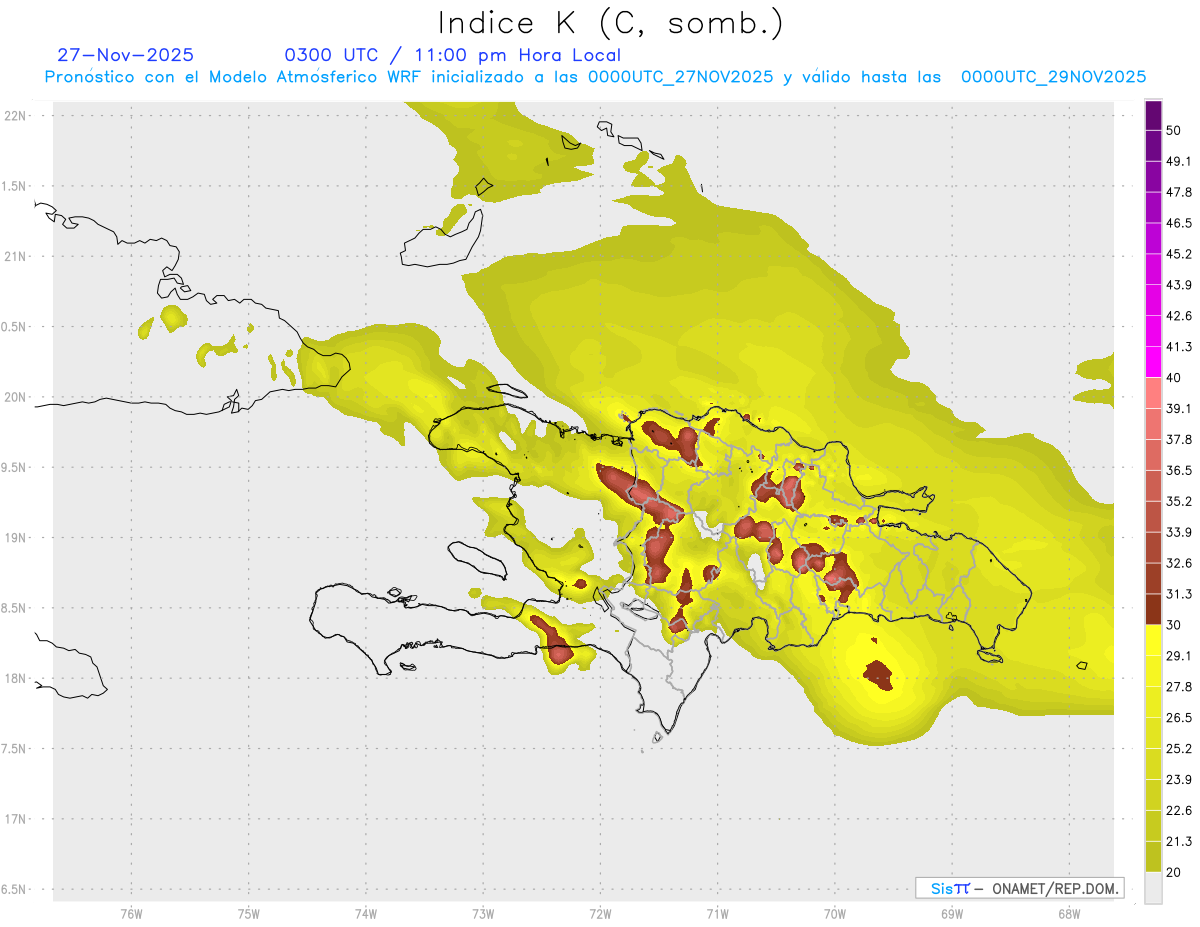Pick the magenta swatch between 40 and 41.3
1200x927 pixels.
(1153, 362)
